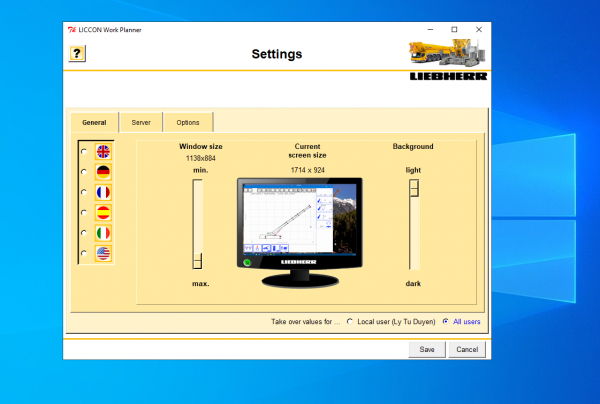Switch to the General tab
Screen dimensions: 600x404
pyautogui.click(x=94, y=122)
